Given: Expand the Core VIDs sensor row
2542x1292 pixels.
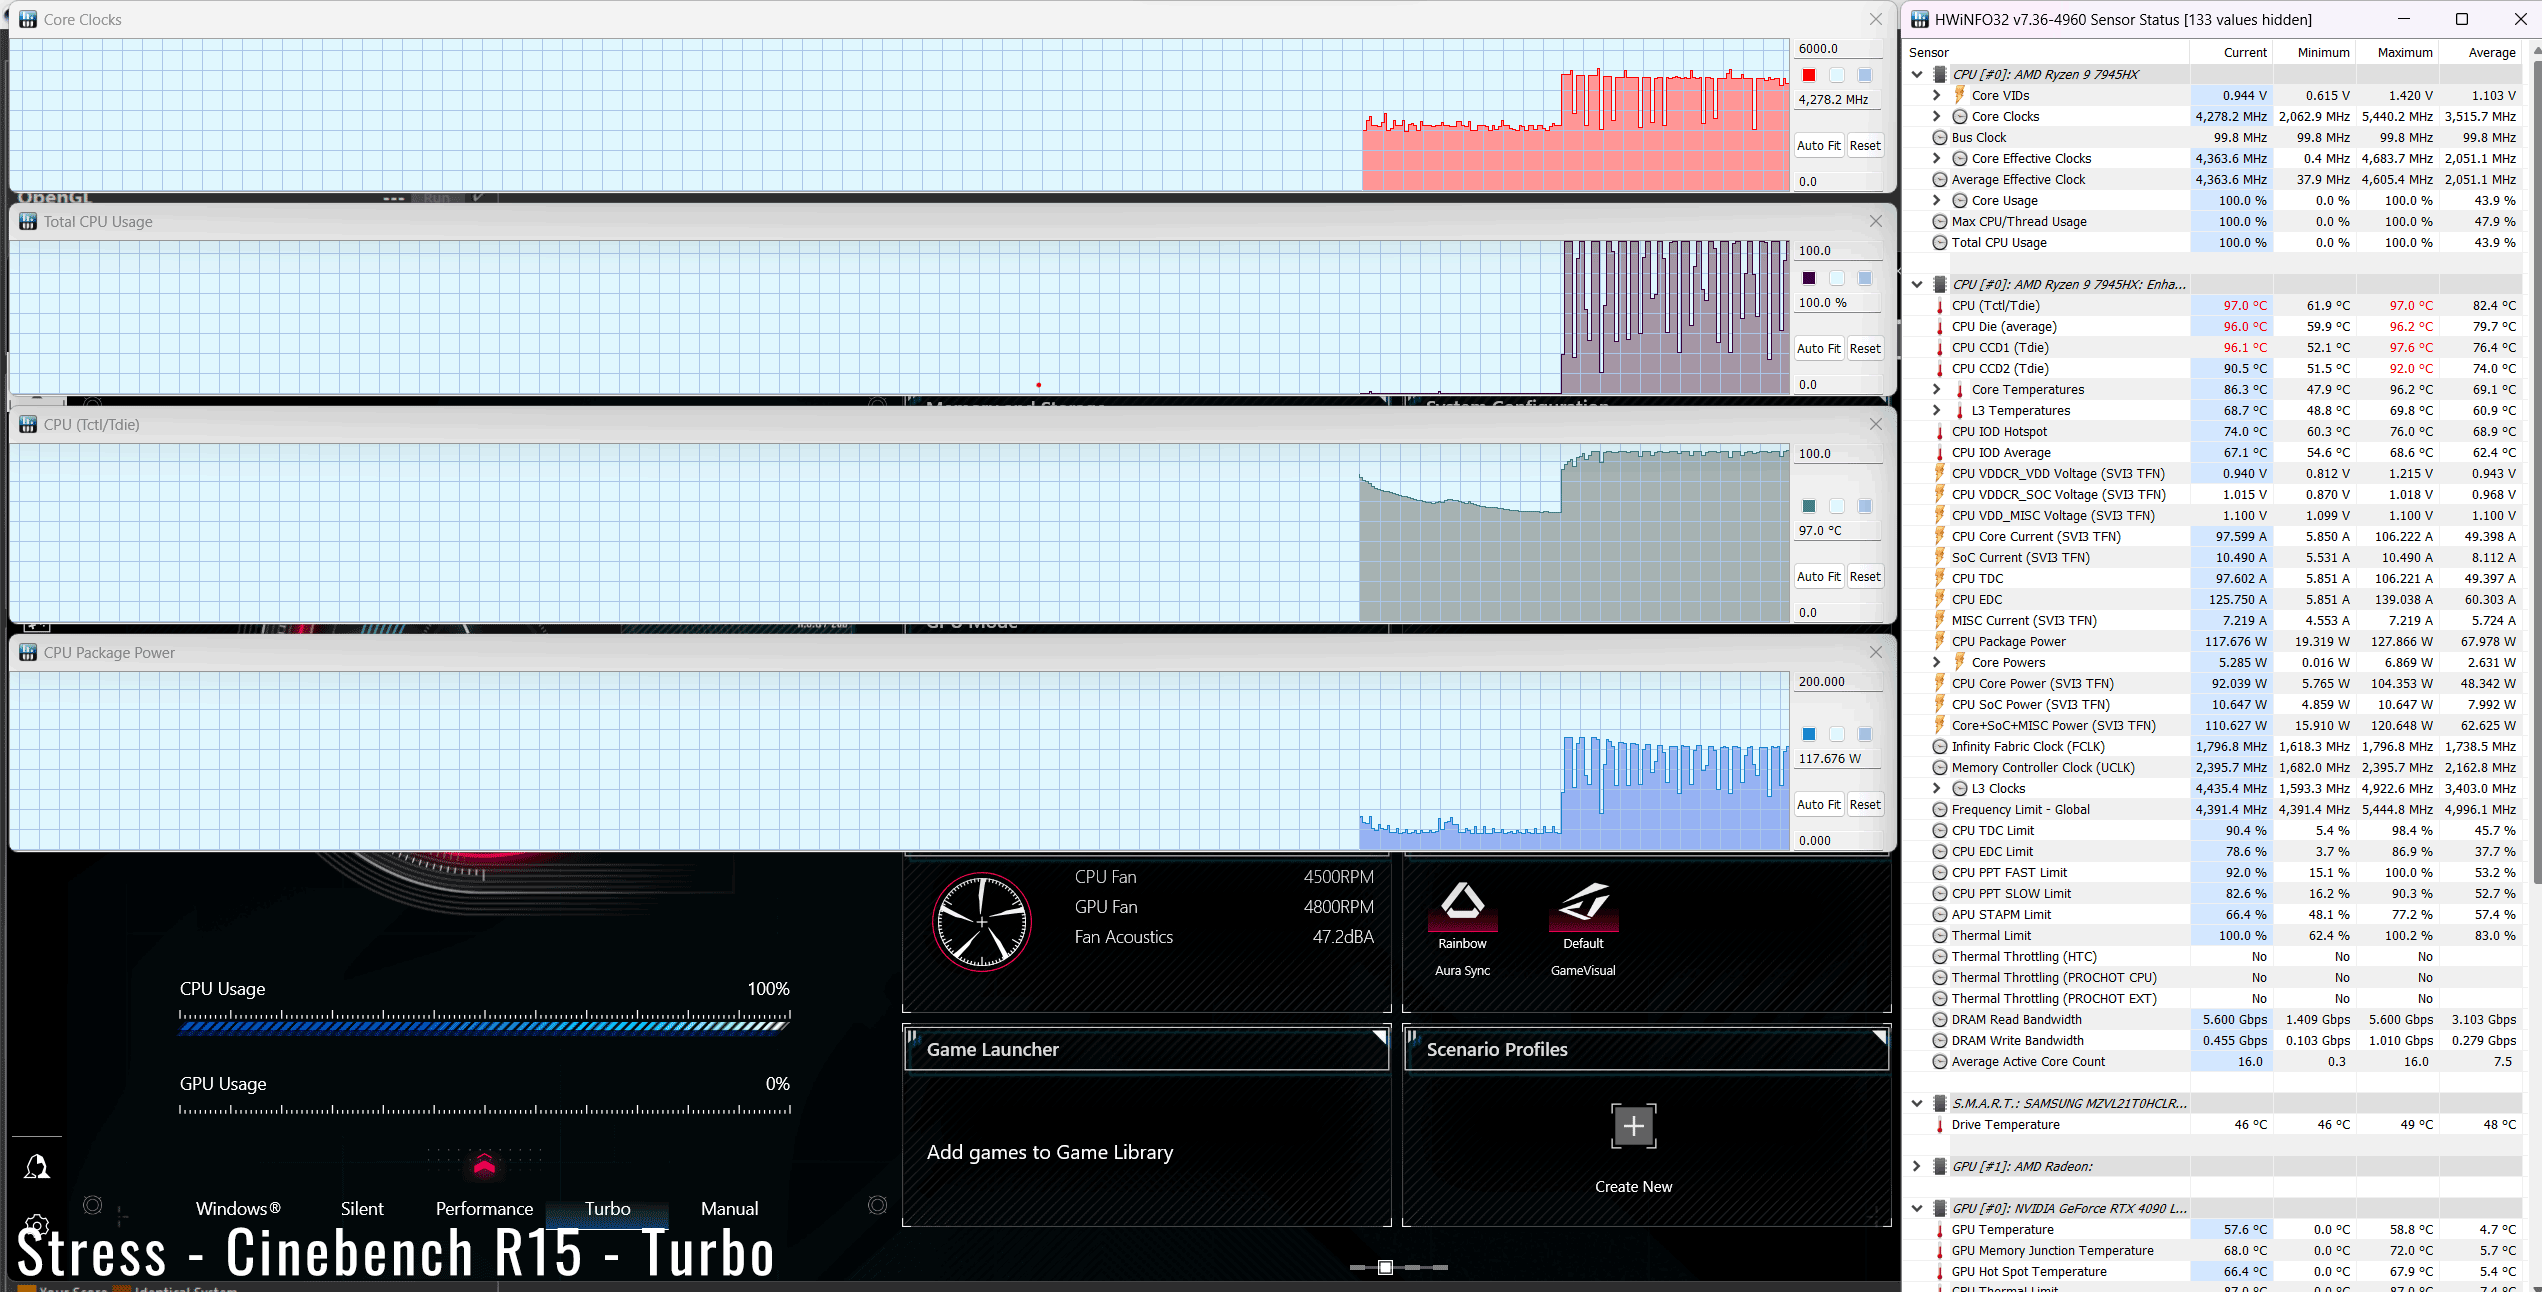Looking at the screenshot, I should pyautogui.click(x=1937, y=96).
